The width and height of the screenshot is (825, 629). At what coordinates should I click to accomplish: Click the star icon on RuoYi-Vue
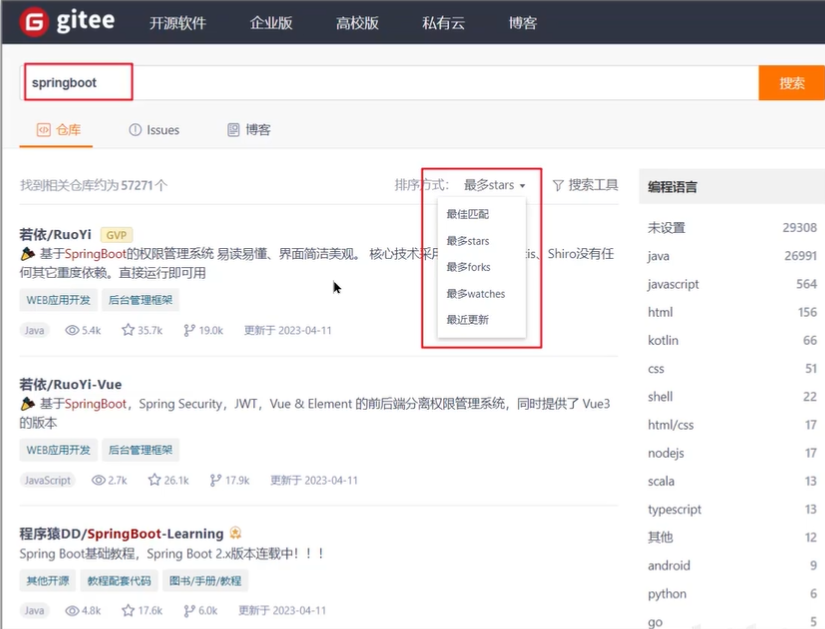coord(154,480)
